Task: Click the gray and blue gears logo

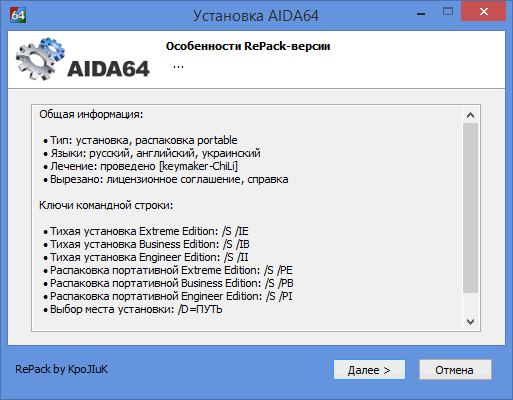Action: pos(40,59)
